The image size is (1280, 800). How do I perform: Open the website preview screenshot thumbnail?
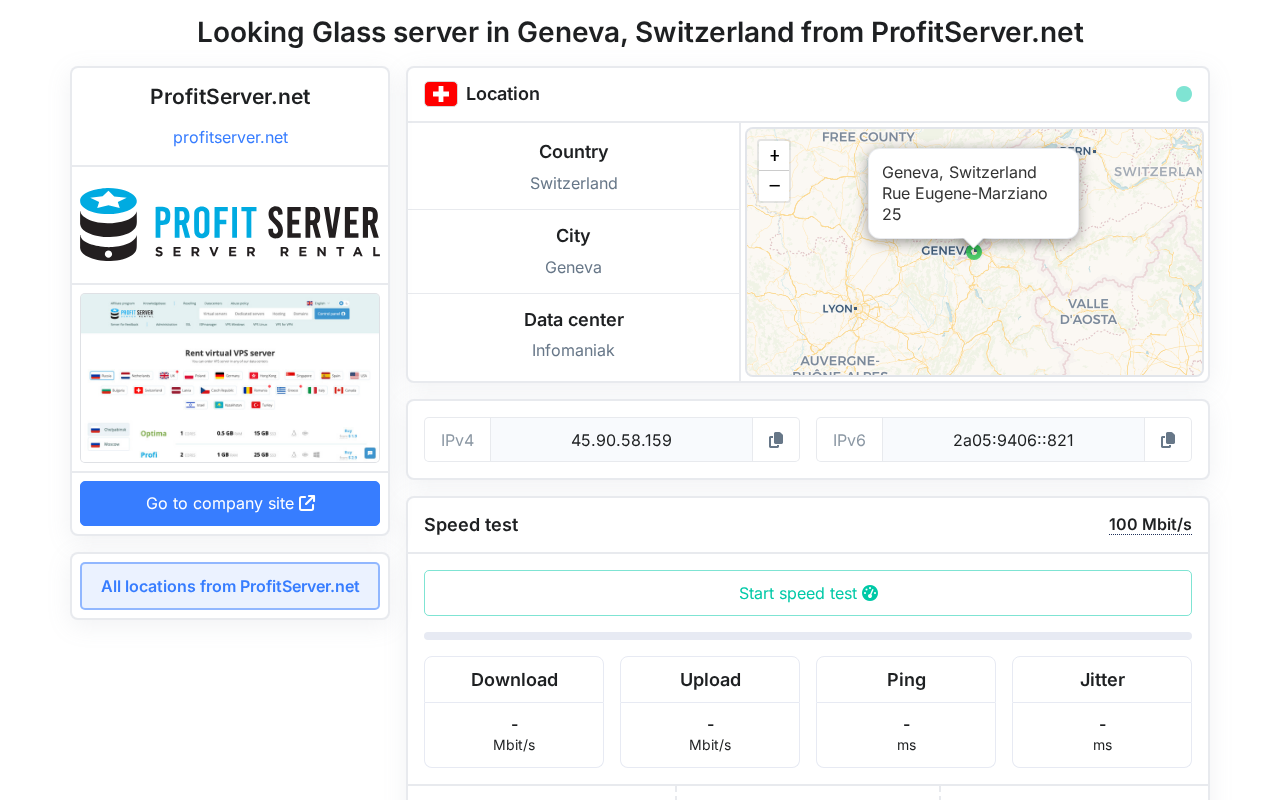230,378
